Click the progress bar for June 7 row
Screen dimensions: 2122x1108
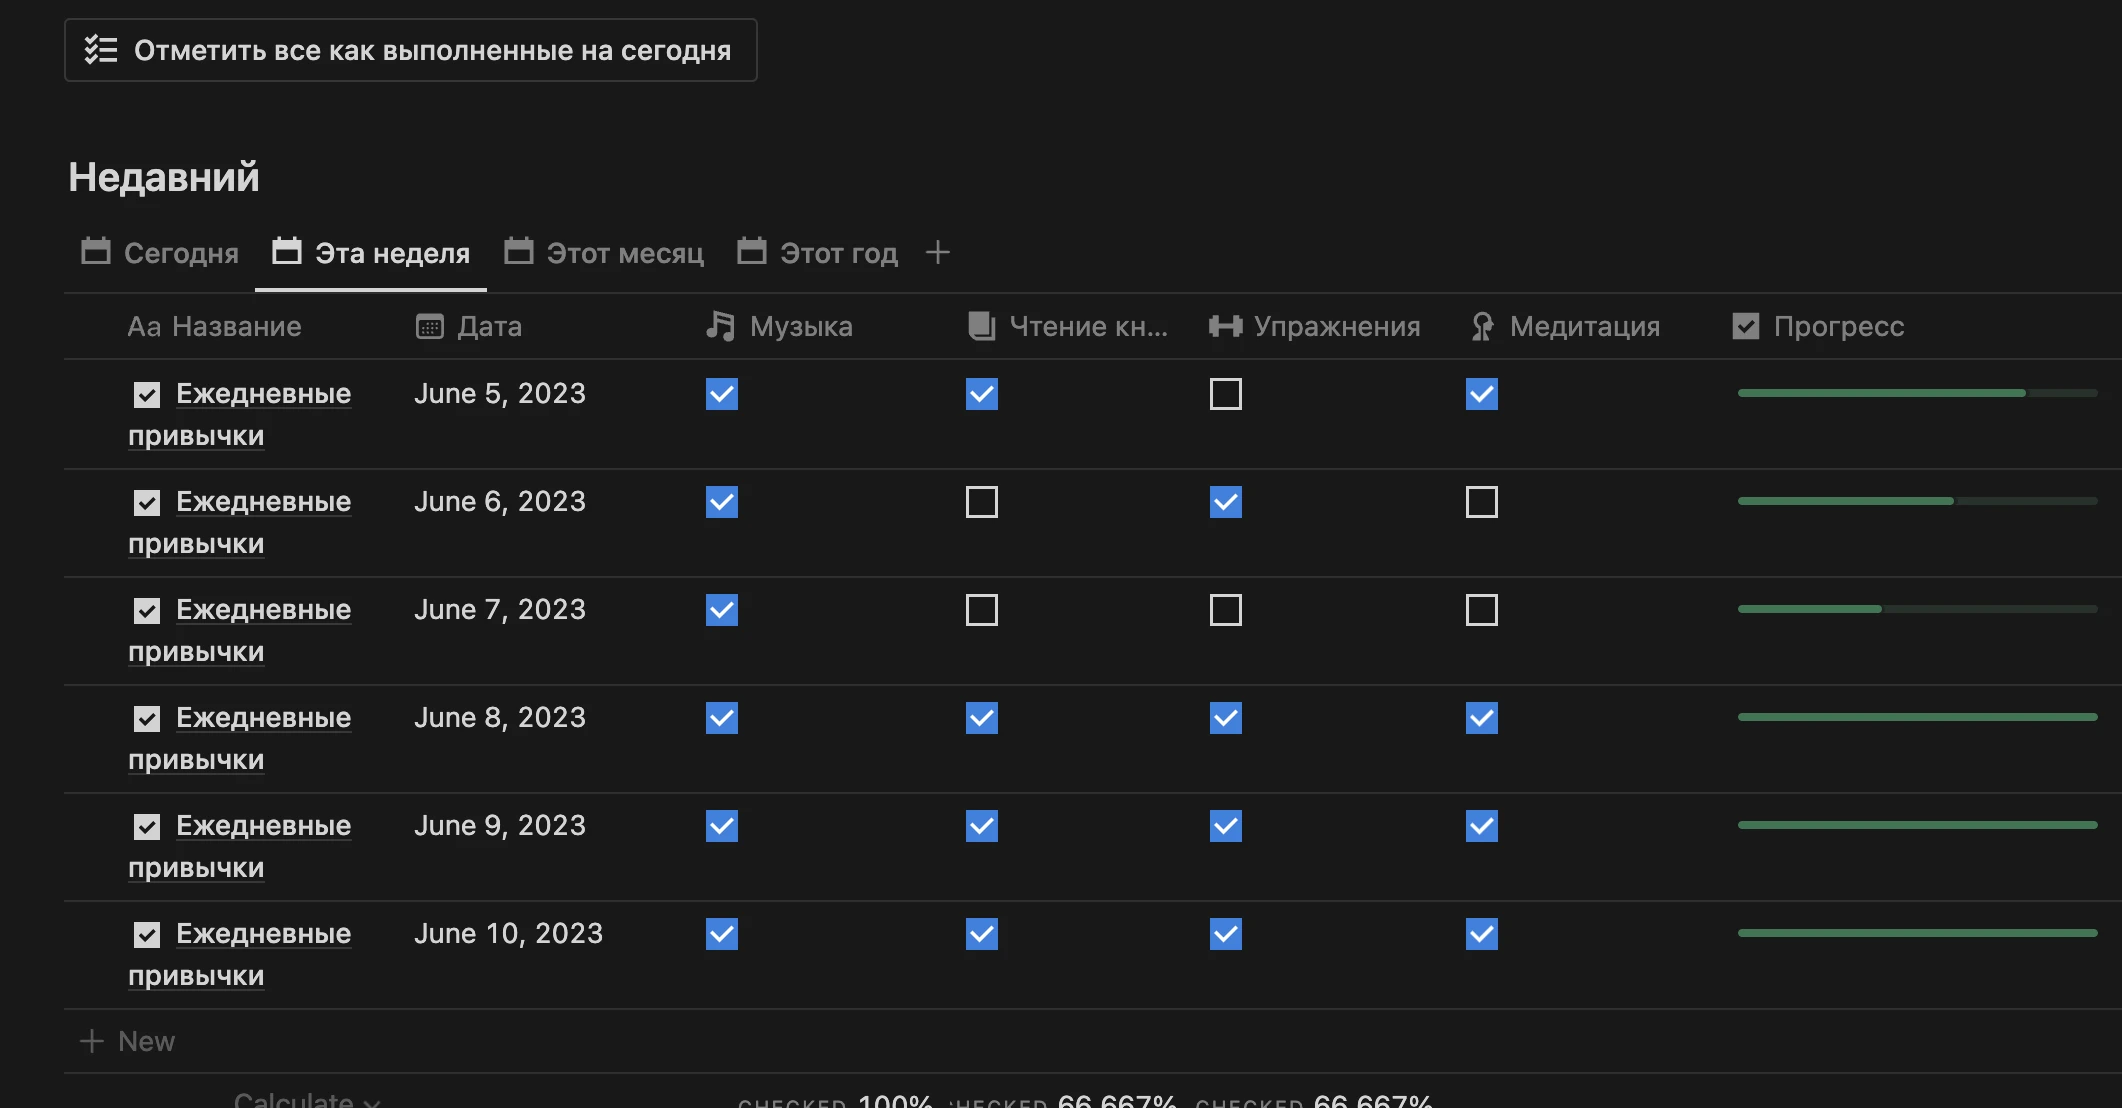coord(1918,609)
